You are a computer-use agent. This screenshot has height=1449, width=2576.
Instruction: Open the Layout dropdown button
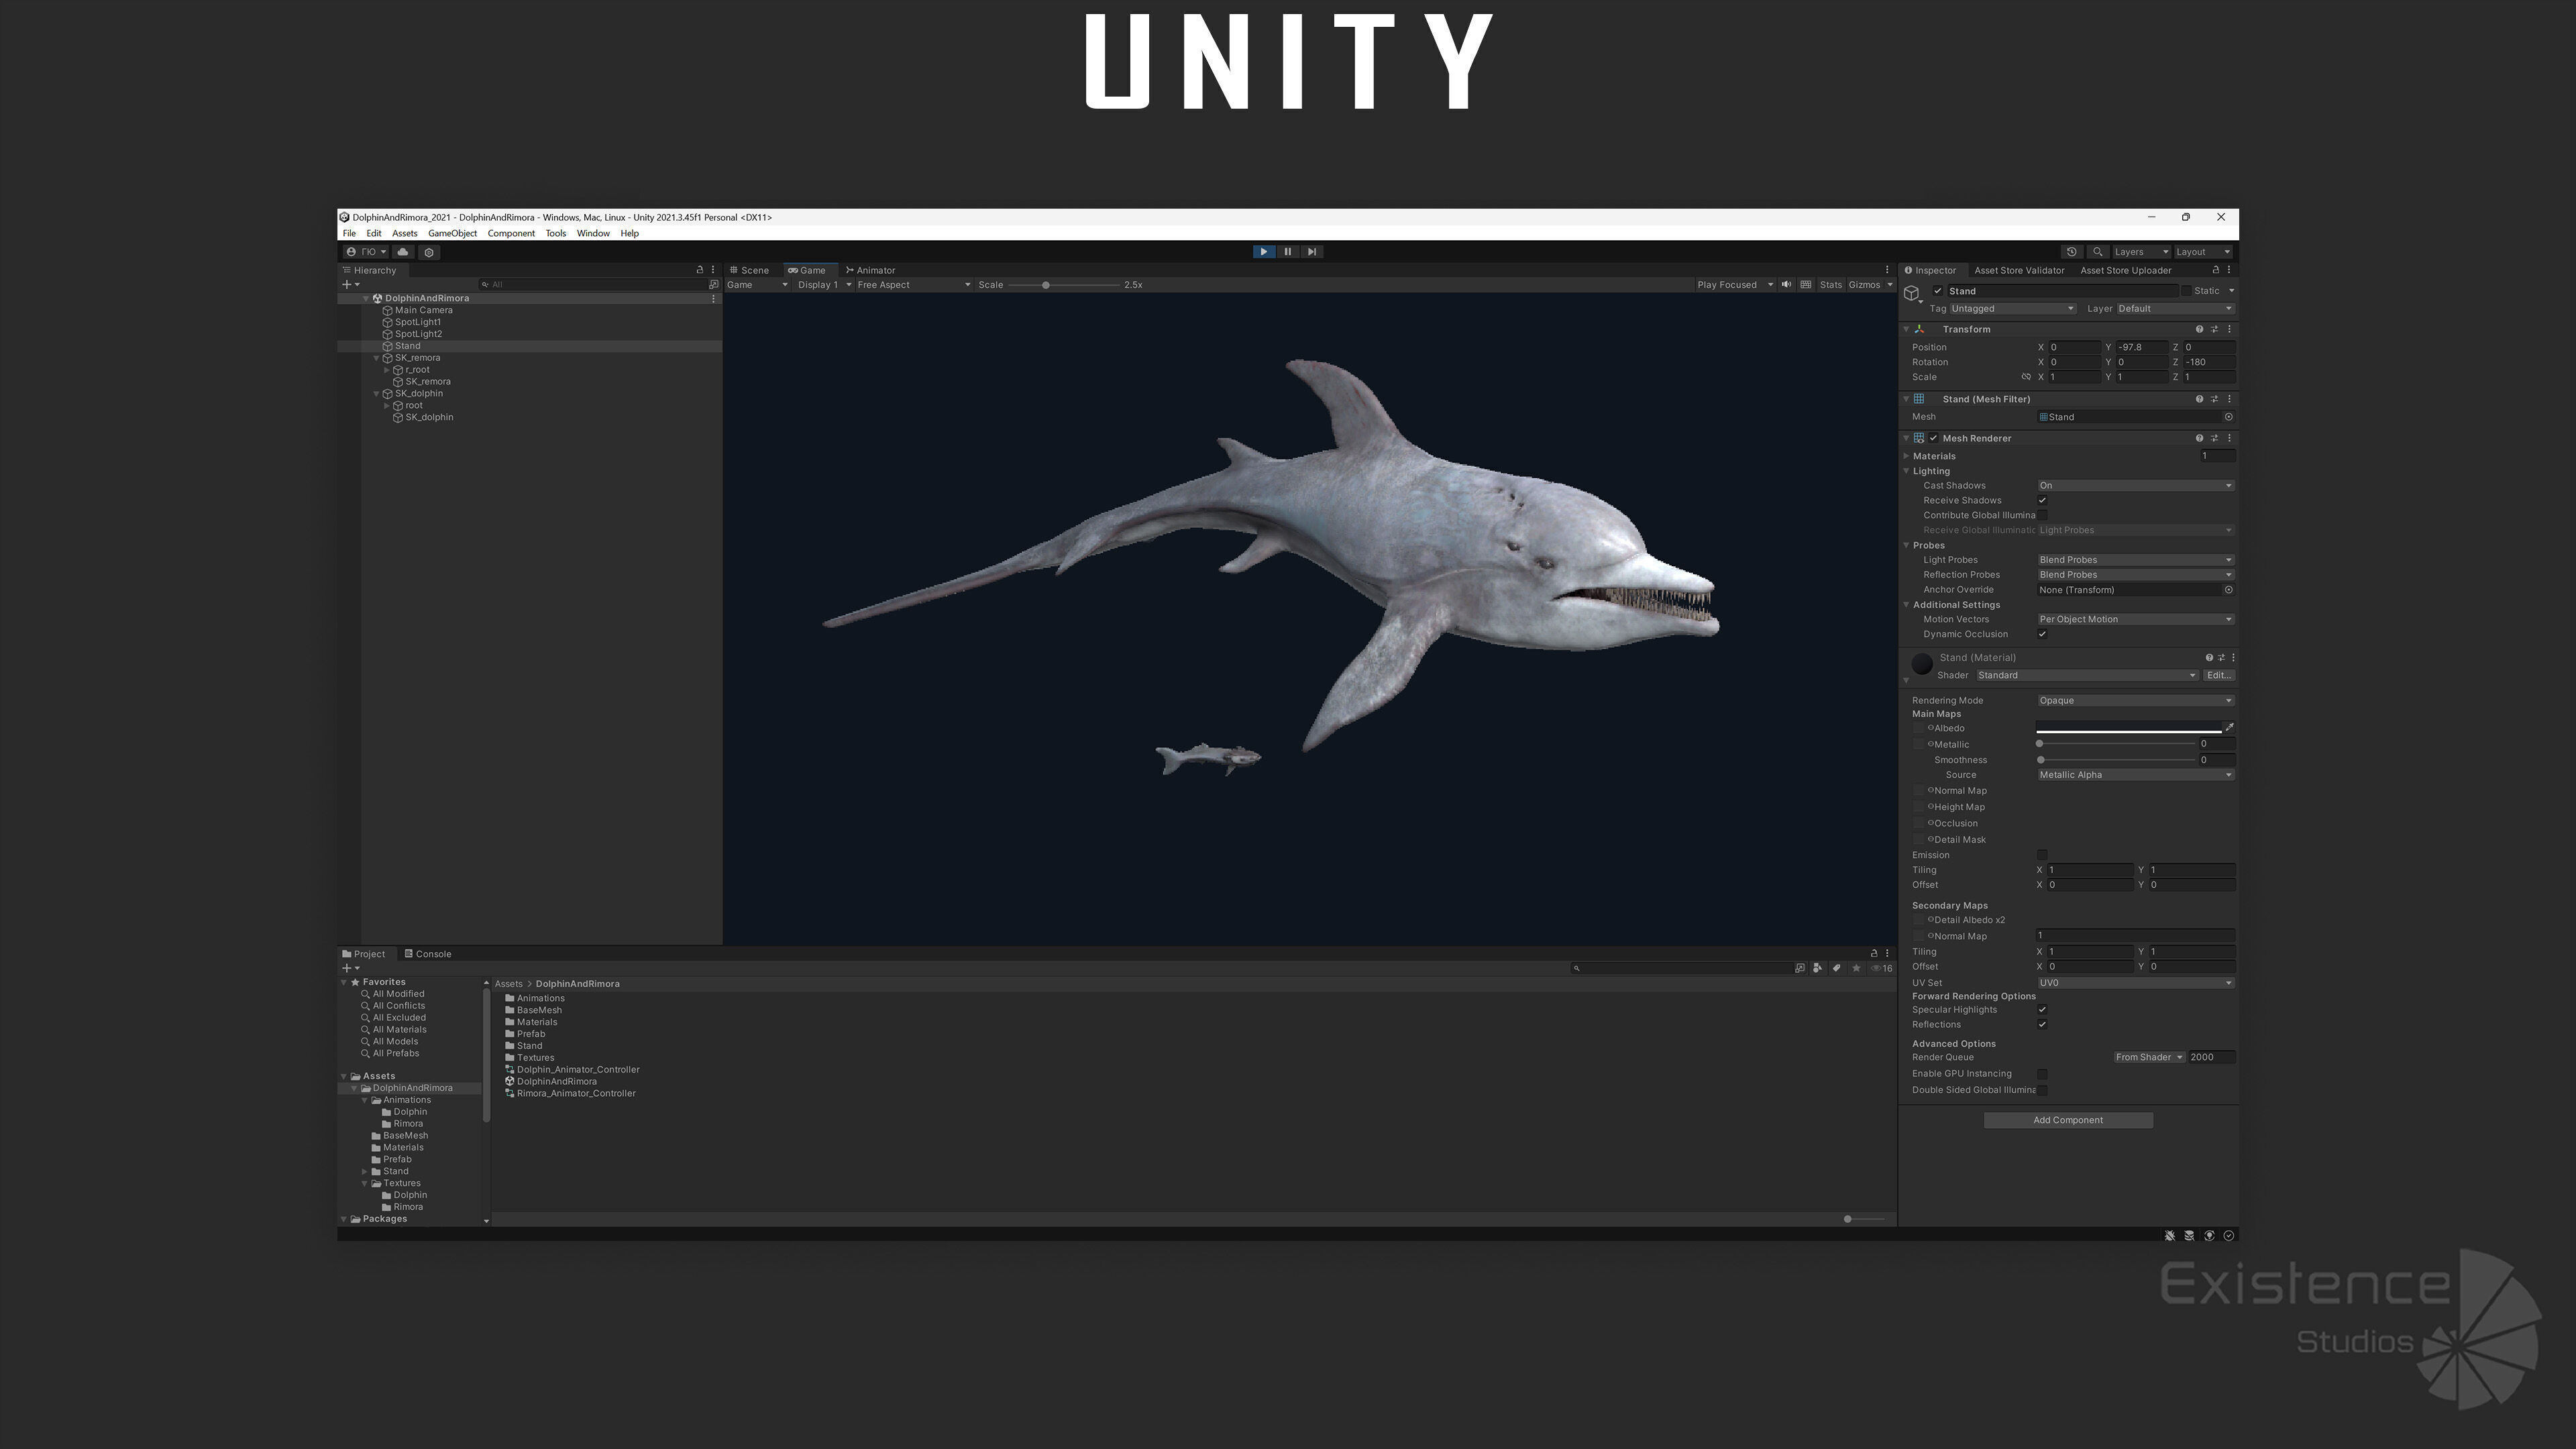click(2204, 252)
